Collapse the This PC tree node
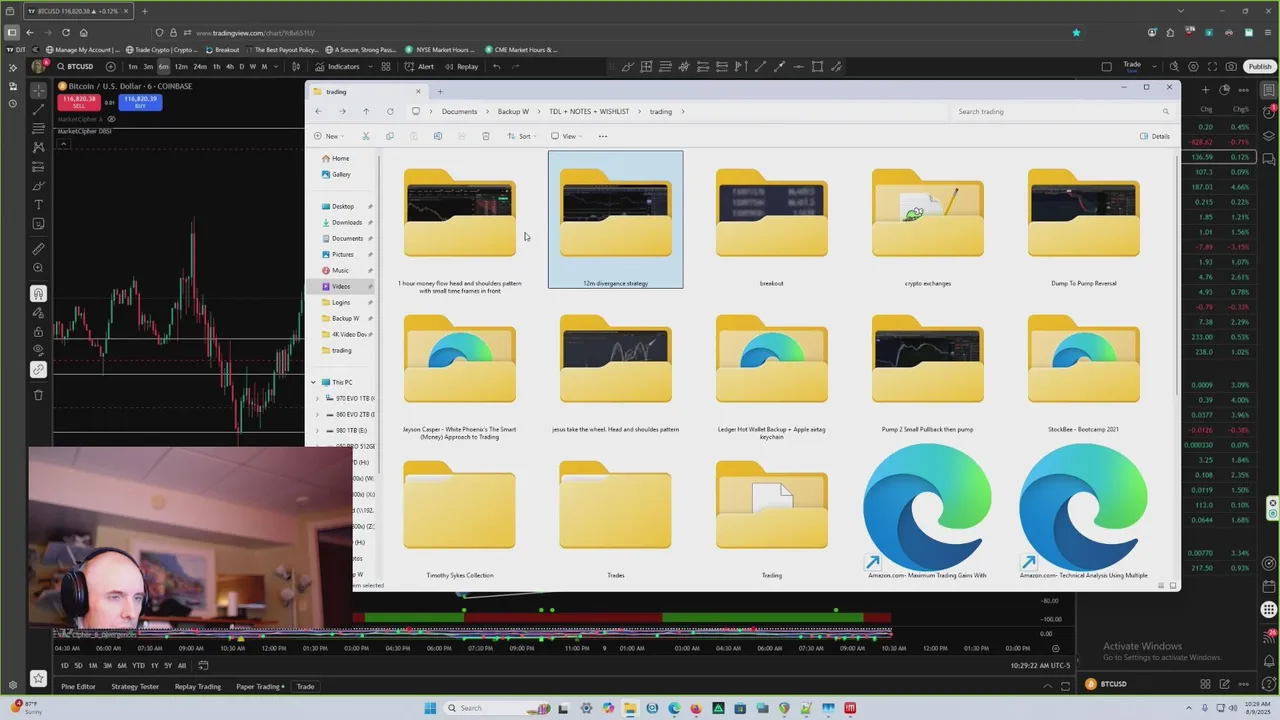 [313, 382]
